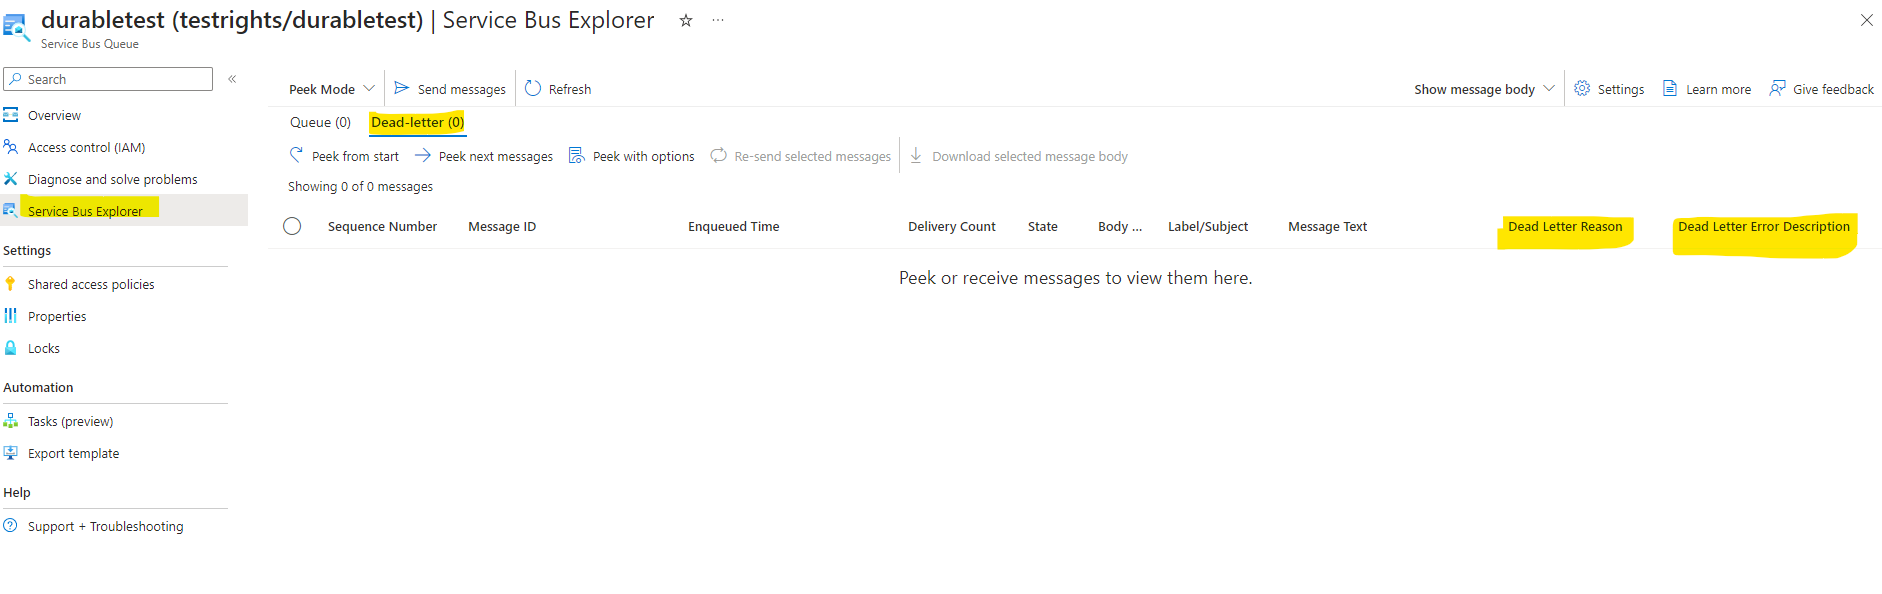
Task: Sort by Message ID column header
Action: click(x=502, y=226)
